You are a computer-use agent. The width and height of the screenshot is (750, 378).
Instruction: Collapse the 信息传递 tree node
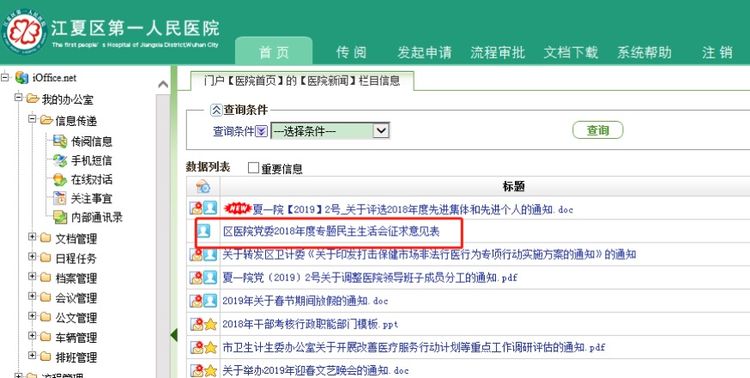[x=32, y=118]
